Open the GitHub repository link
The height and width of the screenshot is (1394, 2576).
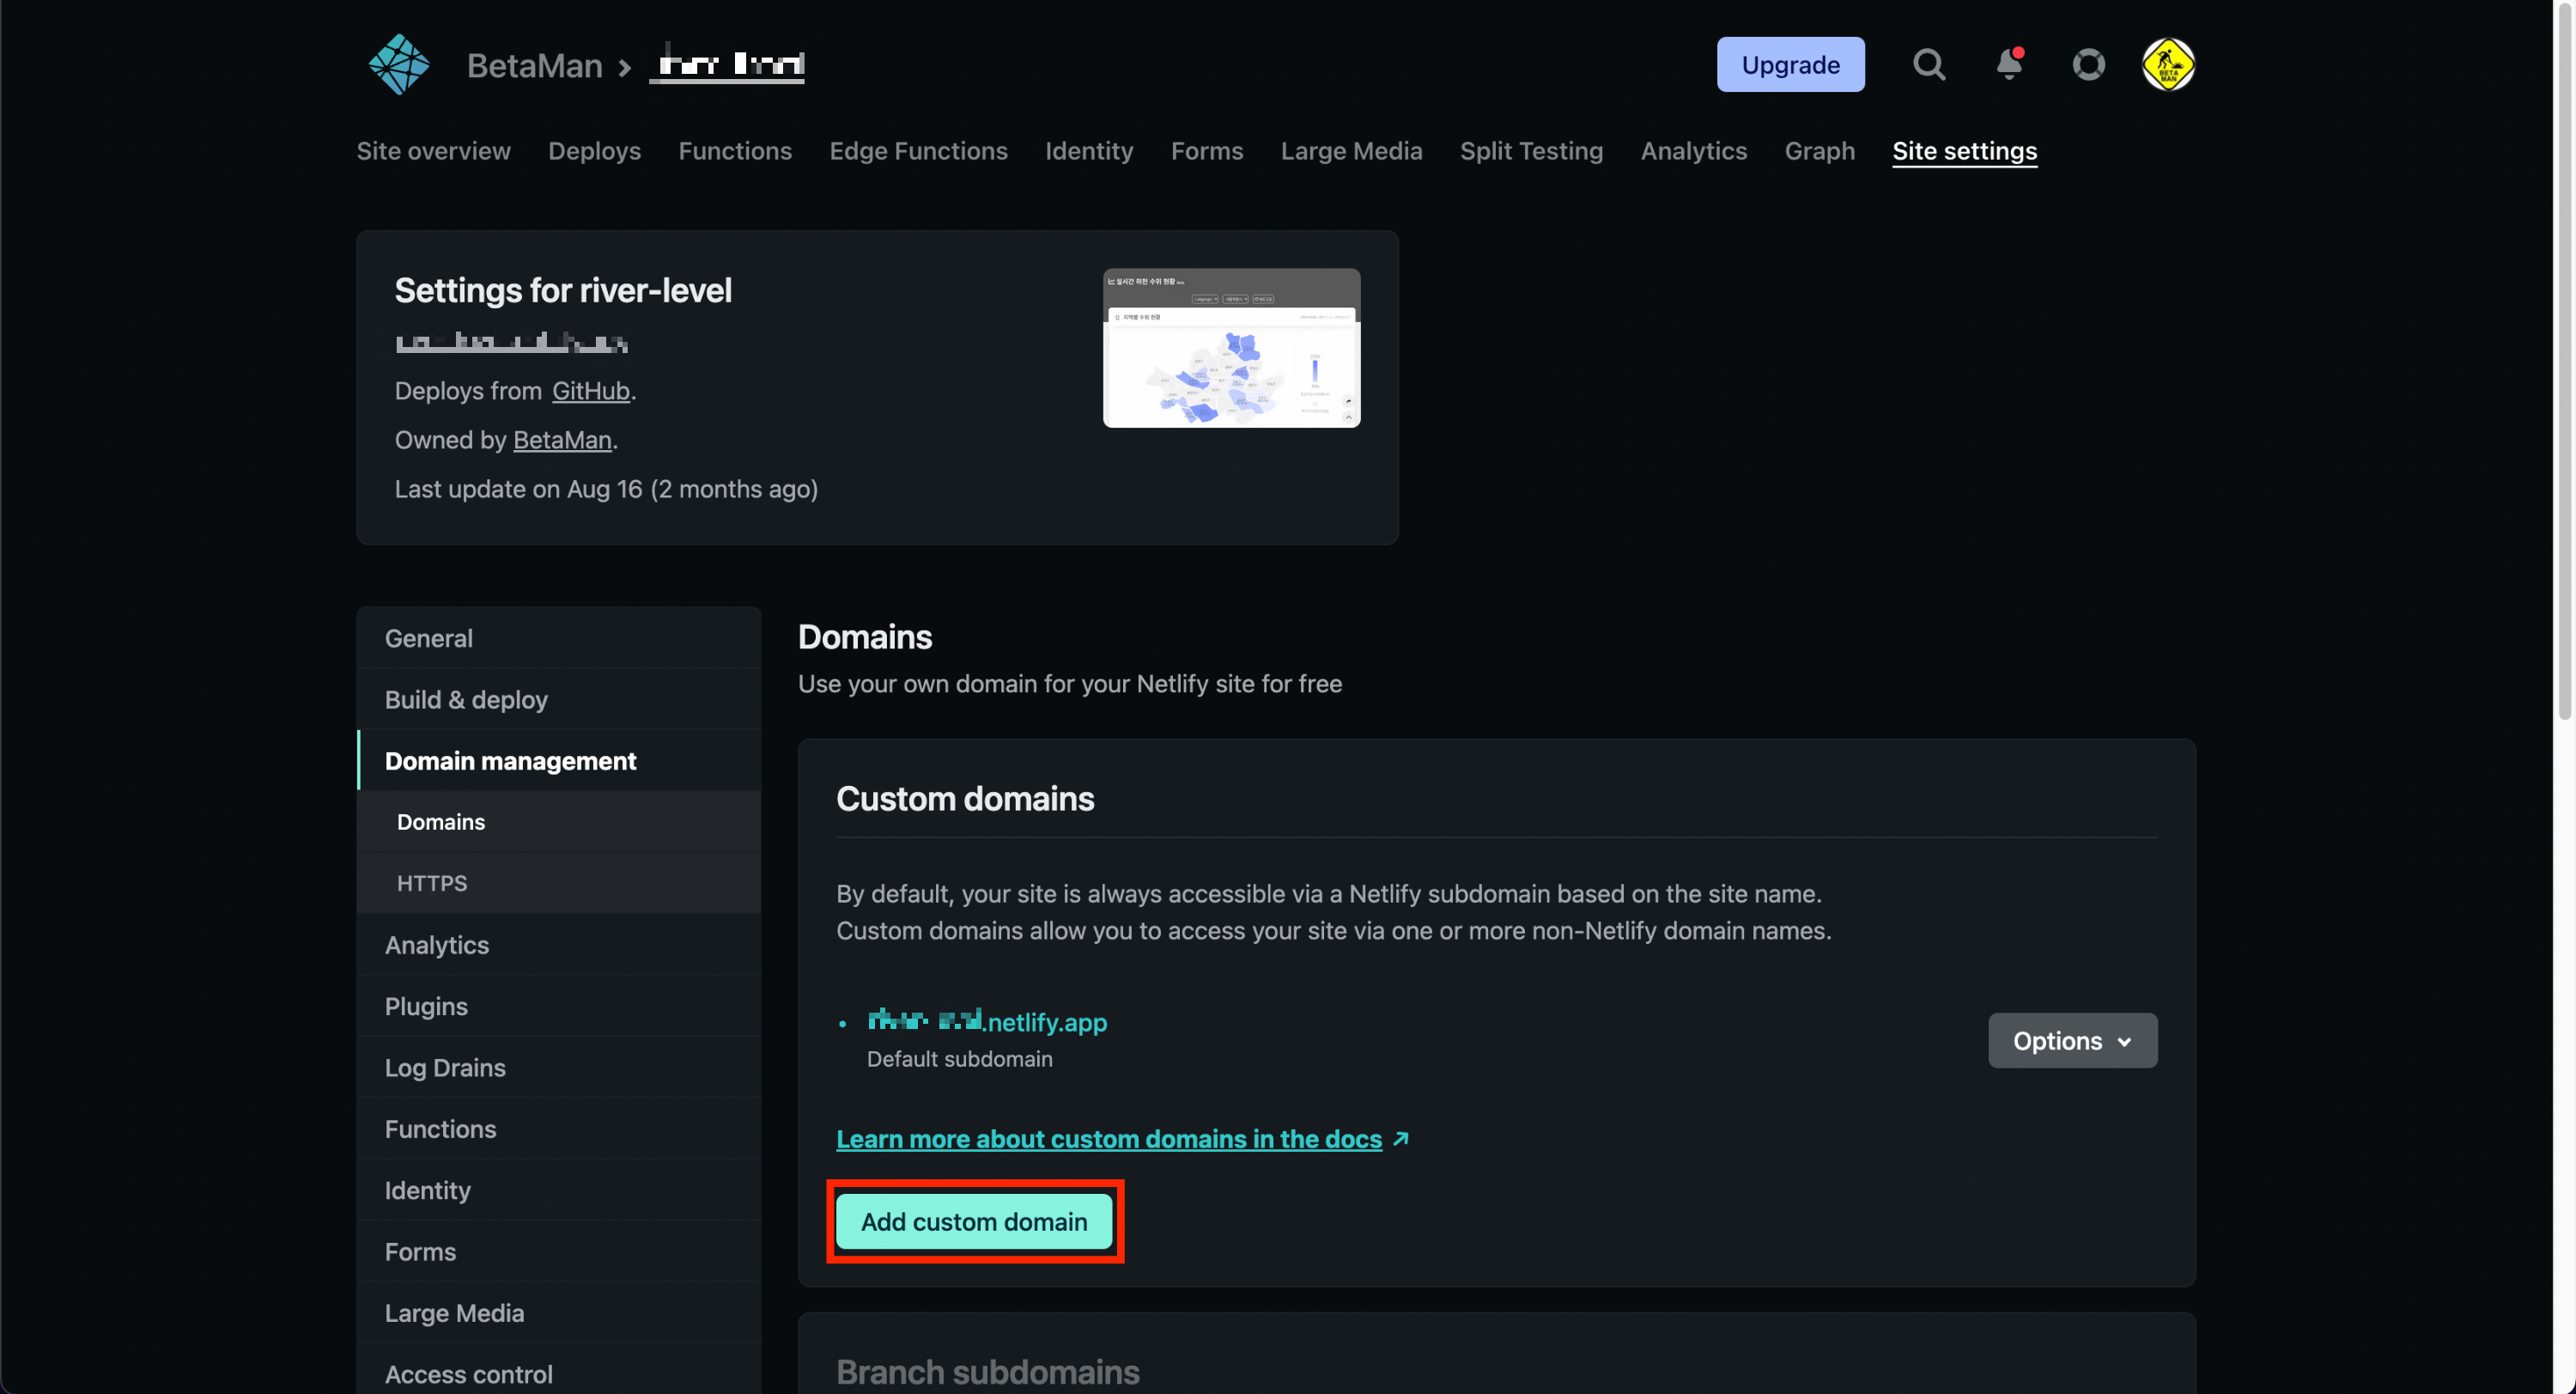click(x=590, y=391)
